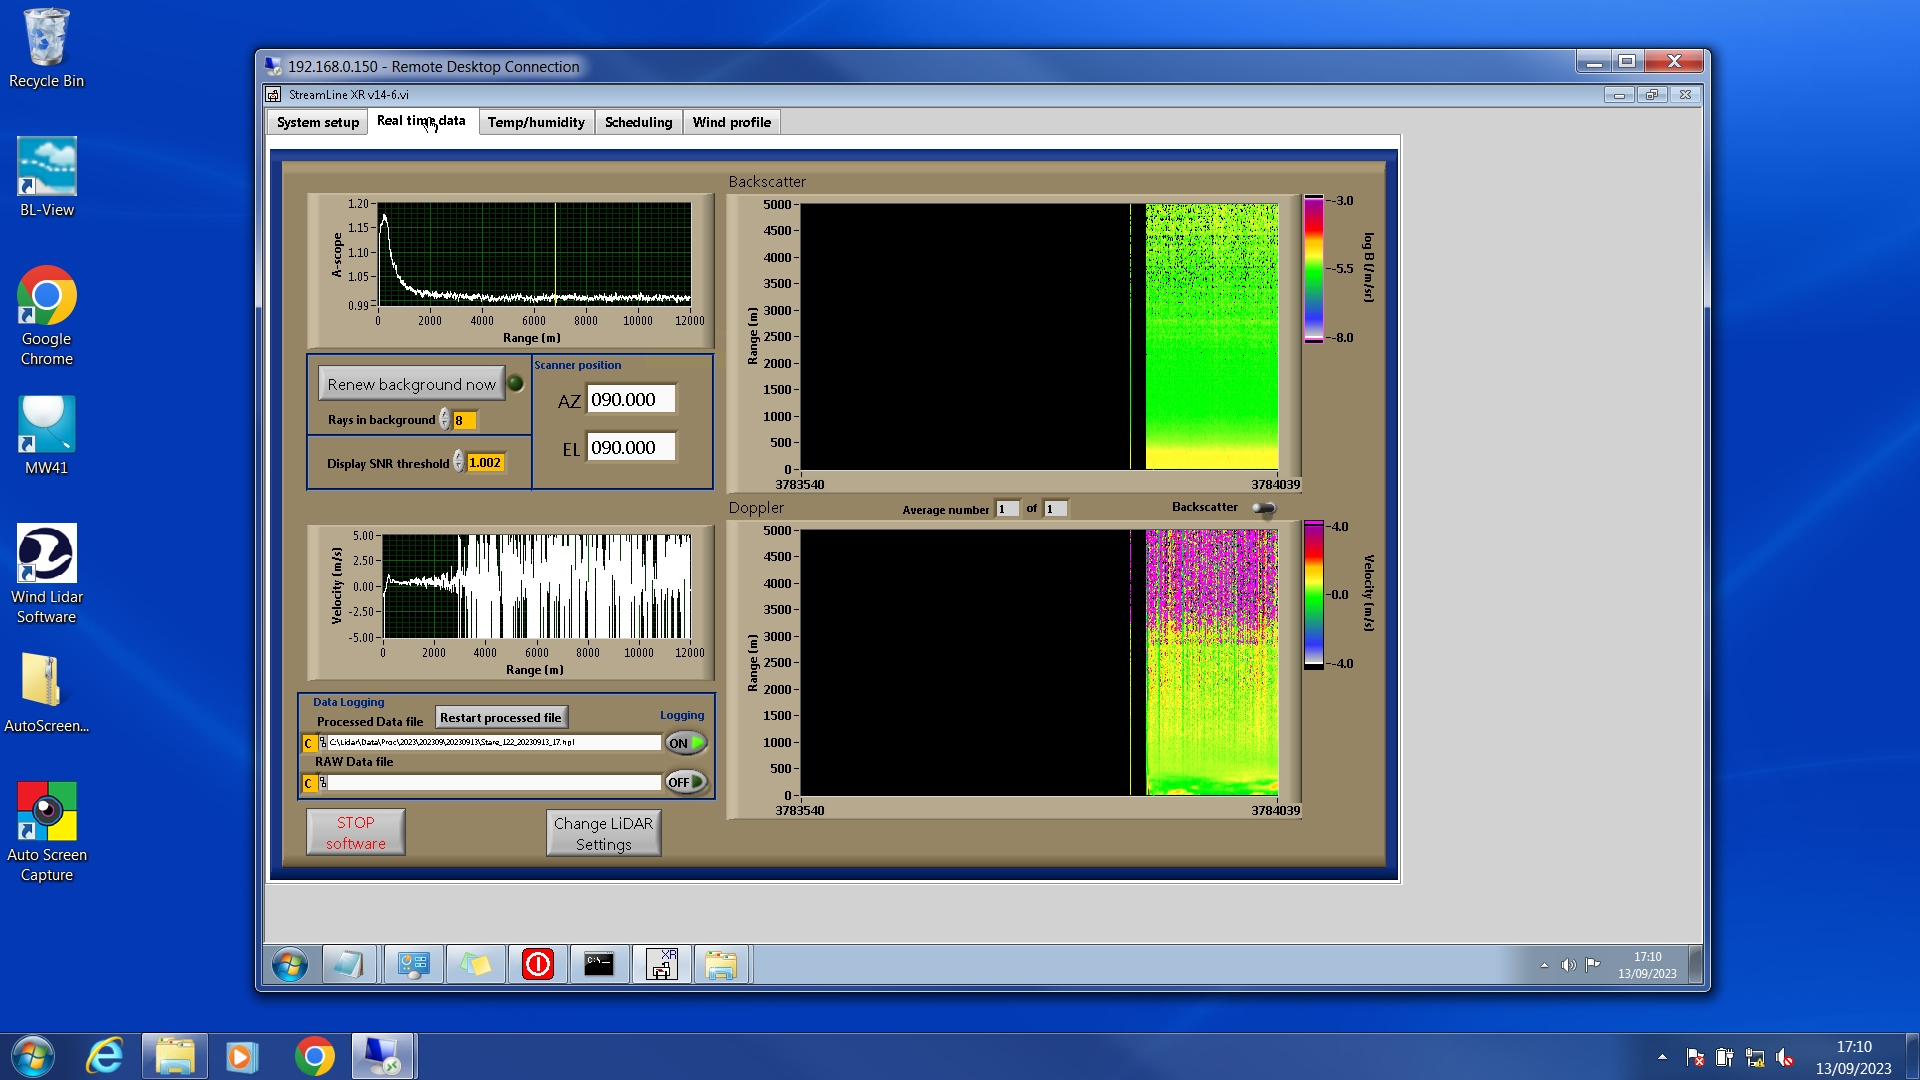Open command prompt in remote taskbar
The height and width of the screenshot is (1080, 1920).
point(599,964)
